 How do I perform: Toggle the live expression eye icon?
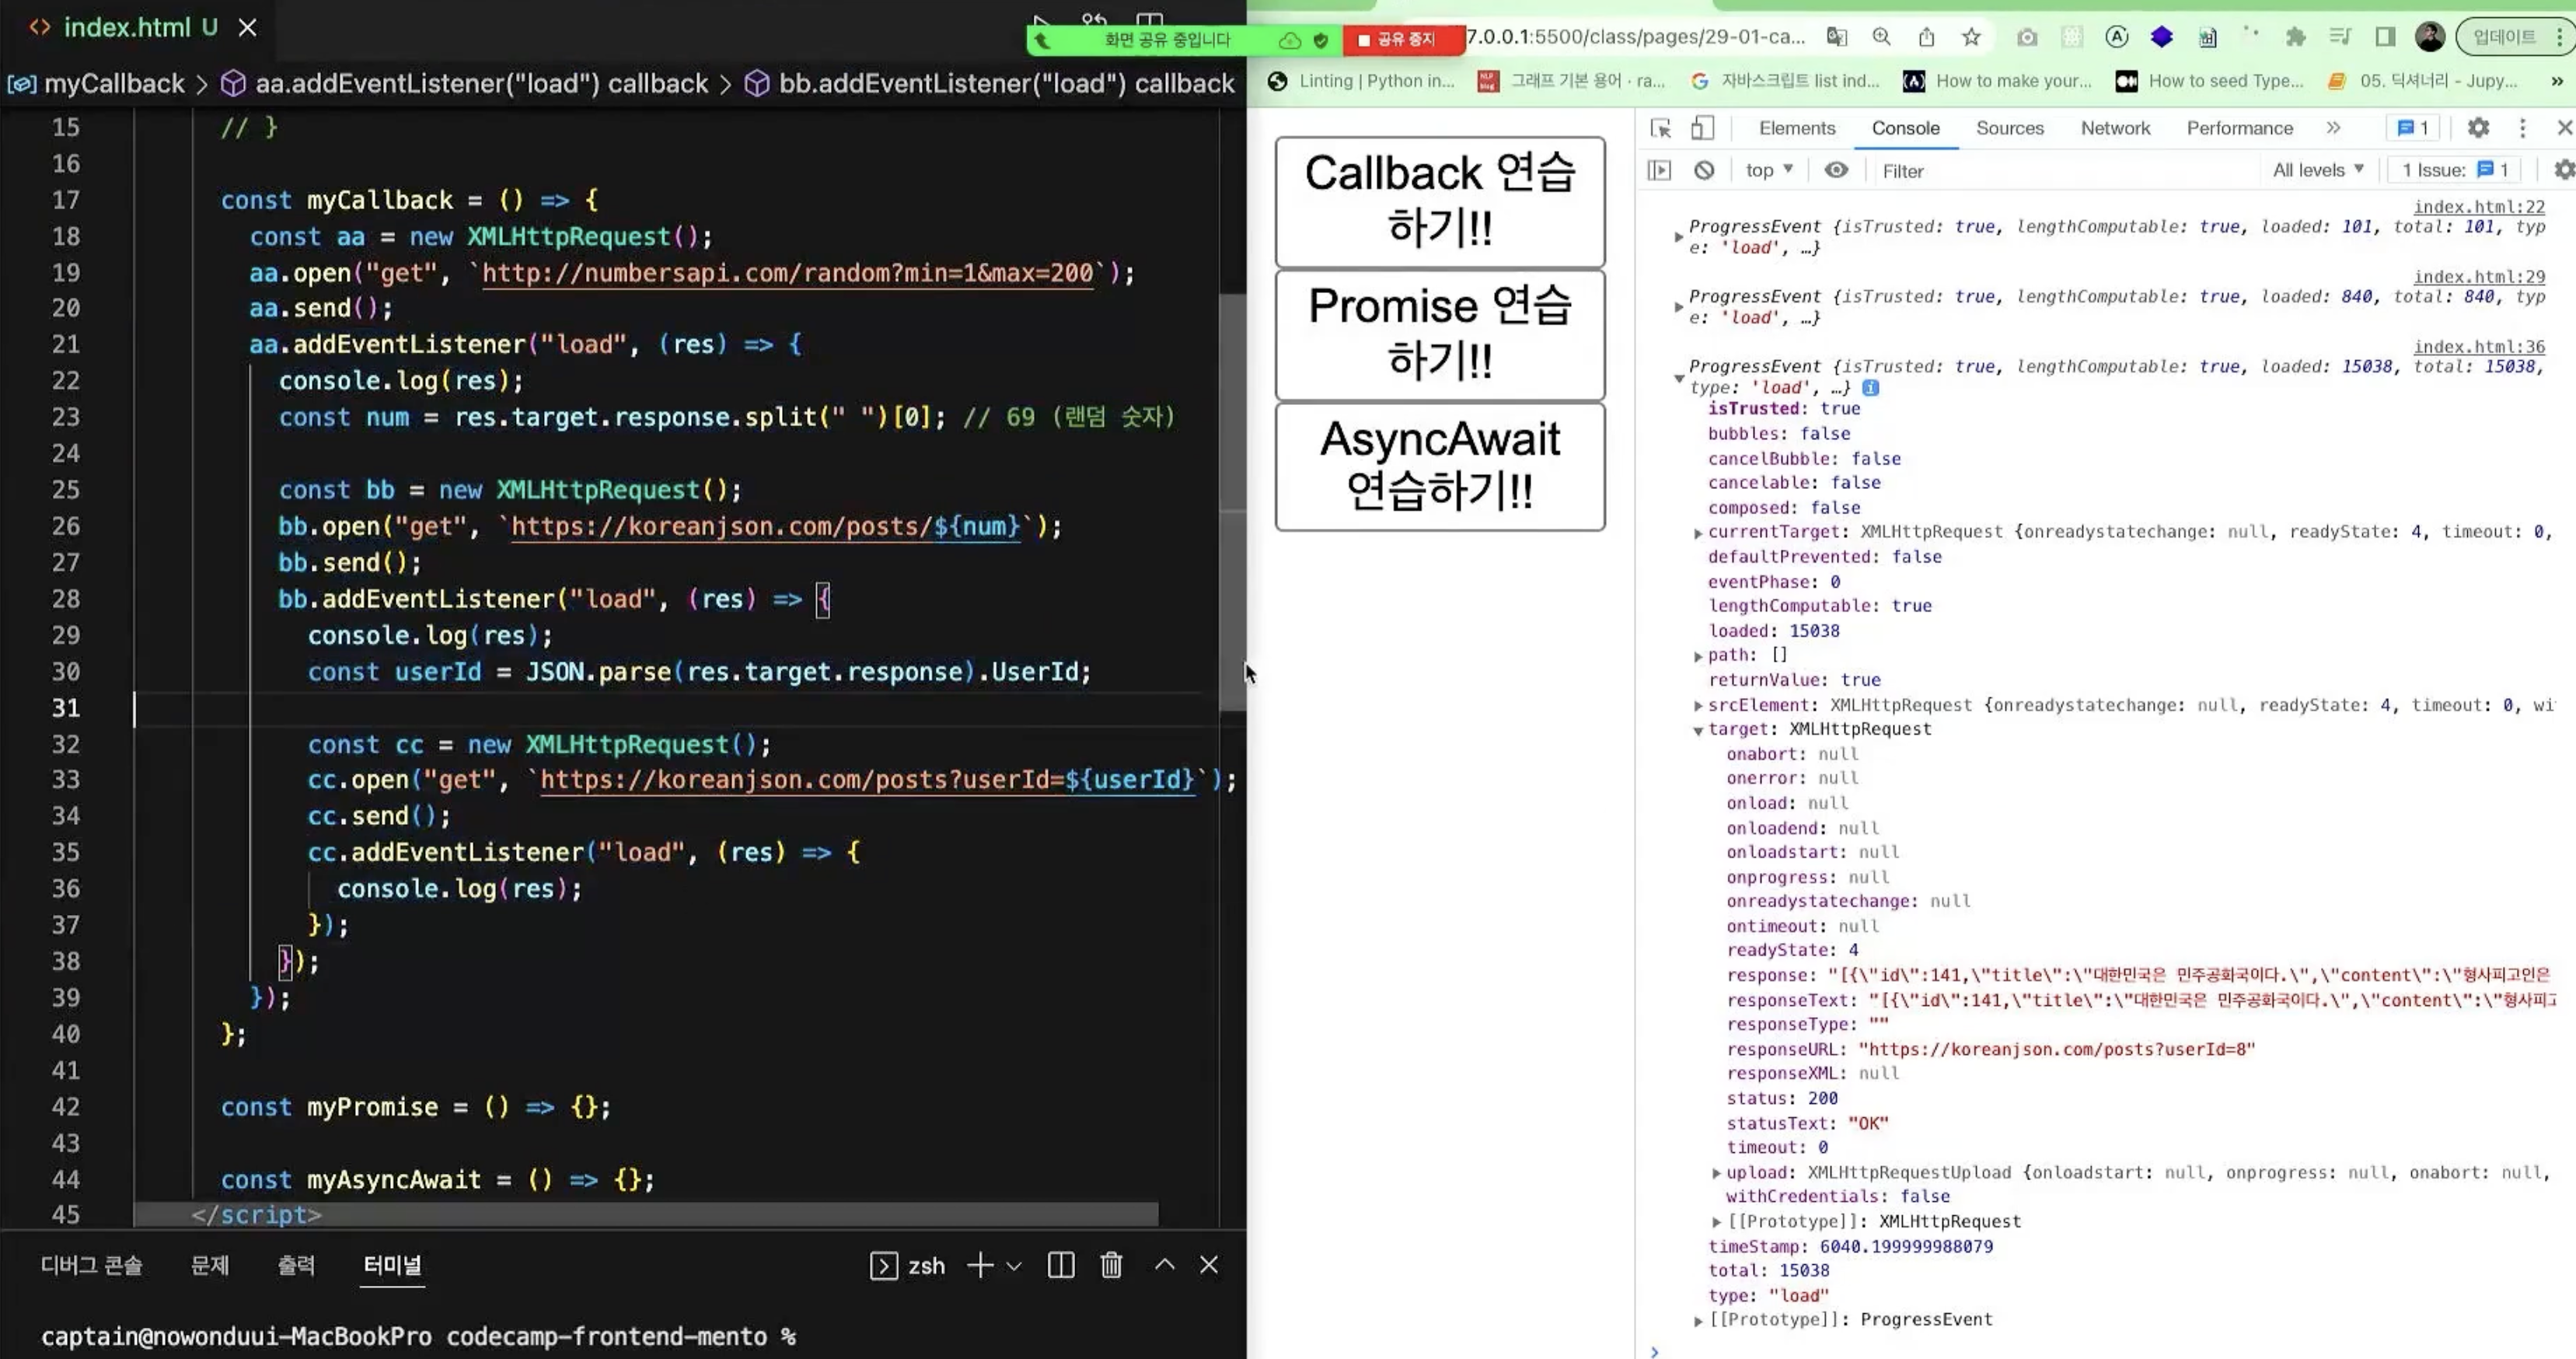tap(1836, 170)
